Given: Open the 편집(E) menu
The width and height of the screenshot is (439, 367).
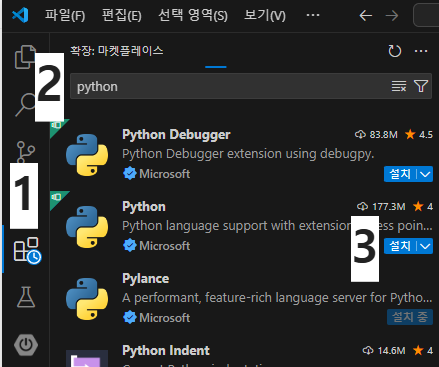Looking at the screenshot, I should tap(122, 15).
